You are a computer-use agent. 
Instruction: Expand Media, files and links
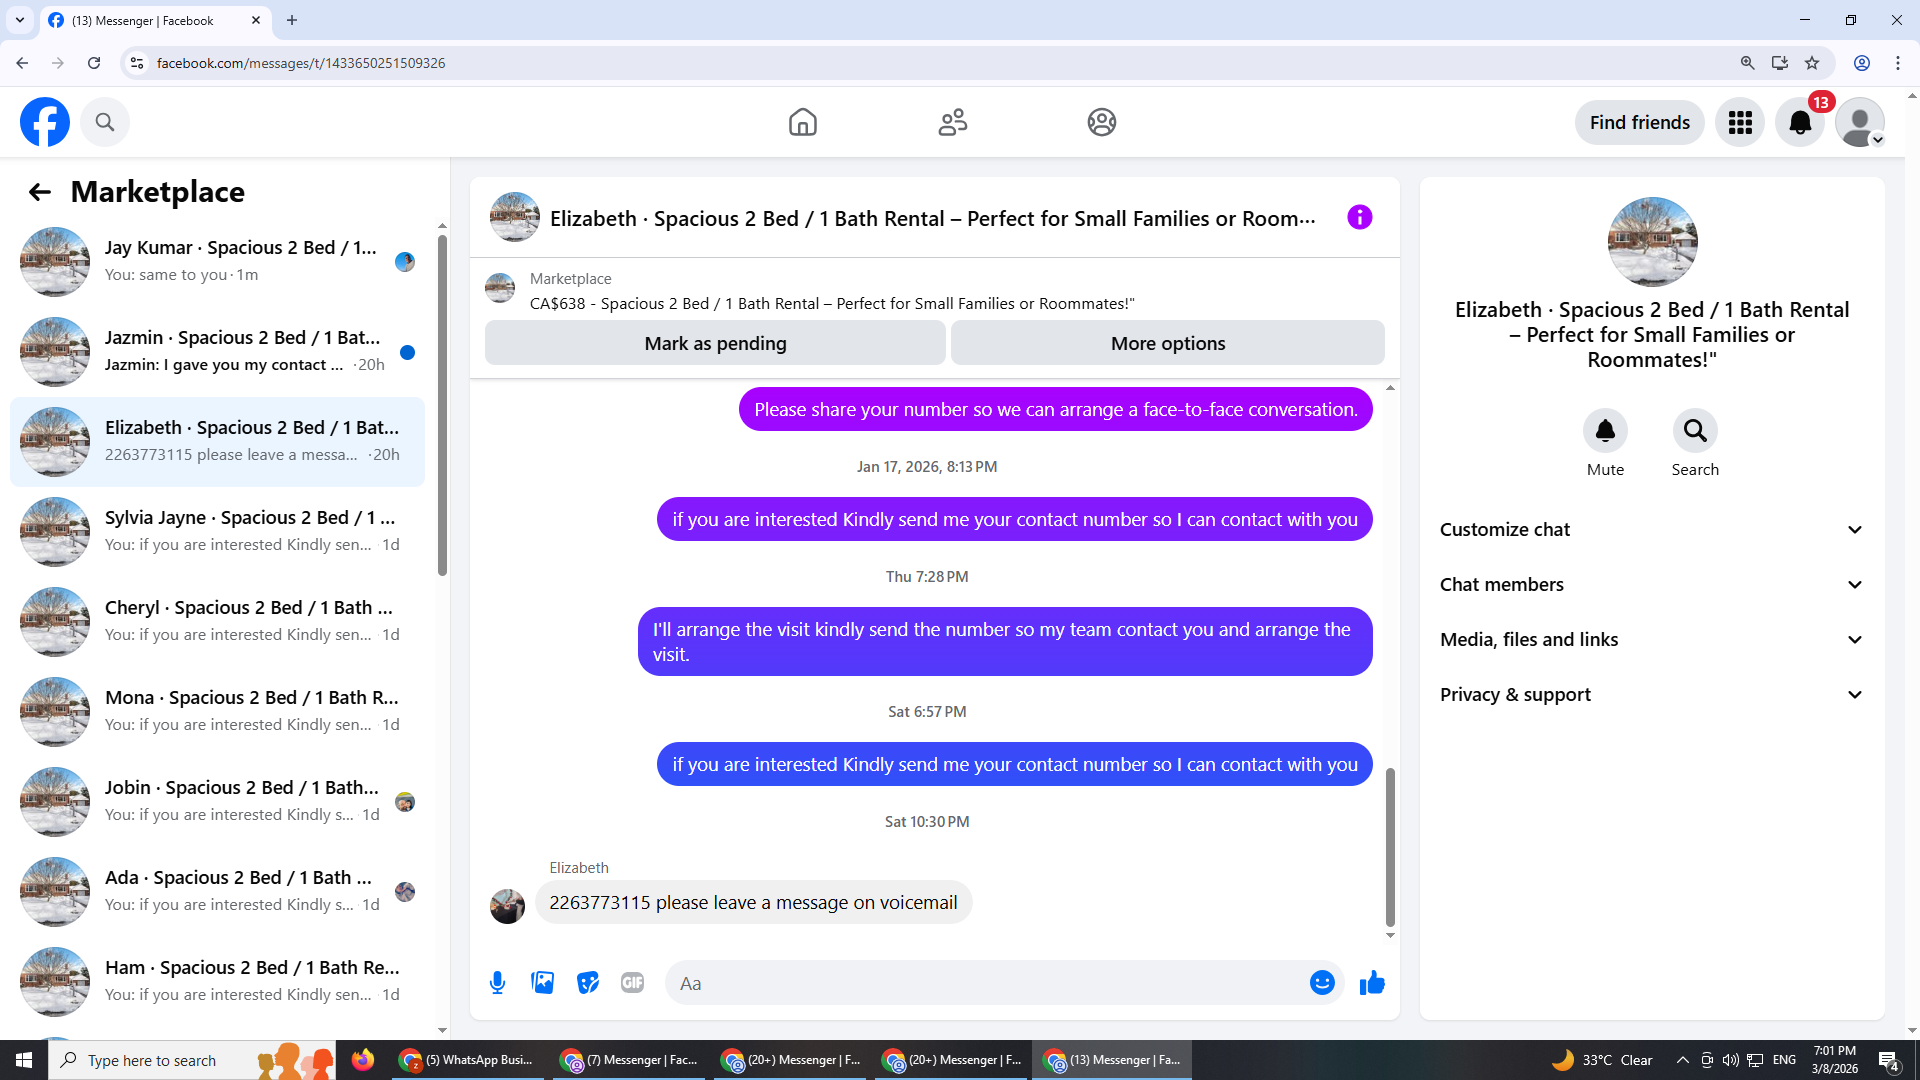point(1652,640)
